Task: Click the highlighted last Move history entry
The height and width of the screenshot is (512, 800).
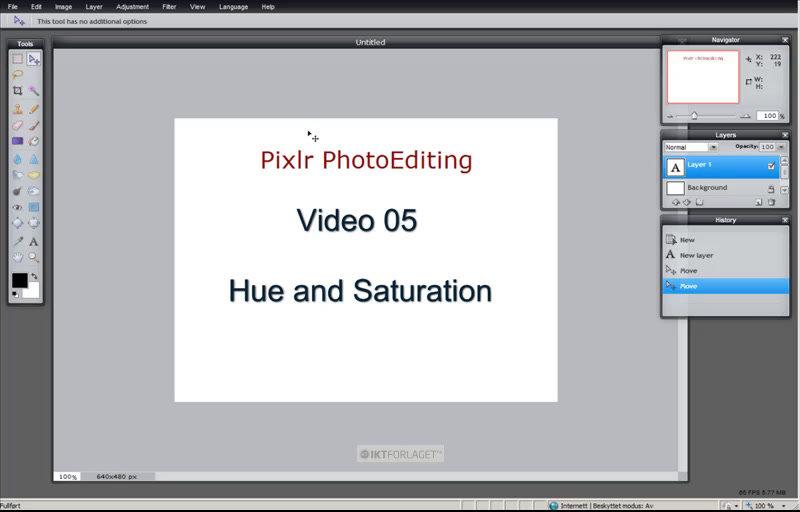Action: pos(725,286)
